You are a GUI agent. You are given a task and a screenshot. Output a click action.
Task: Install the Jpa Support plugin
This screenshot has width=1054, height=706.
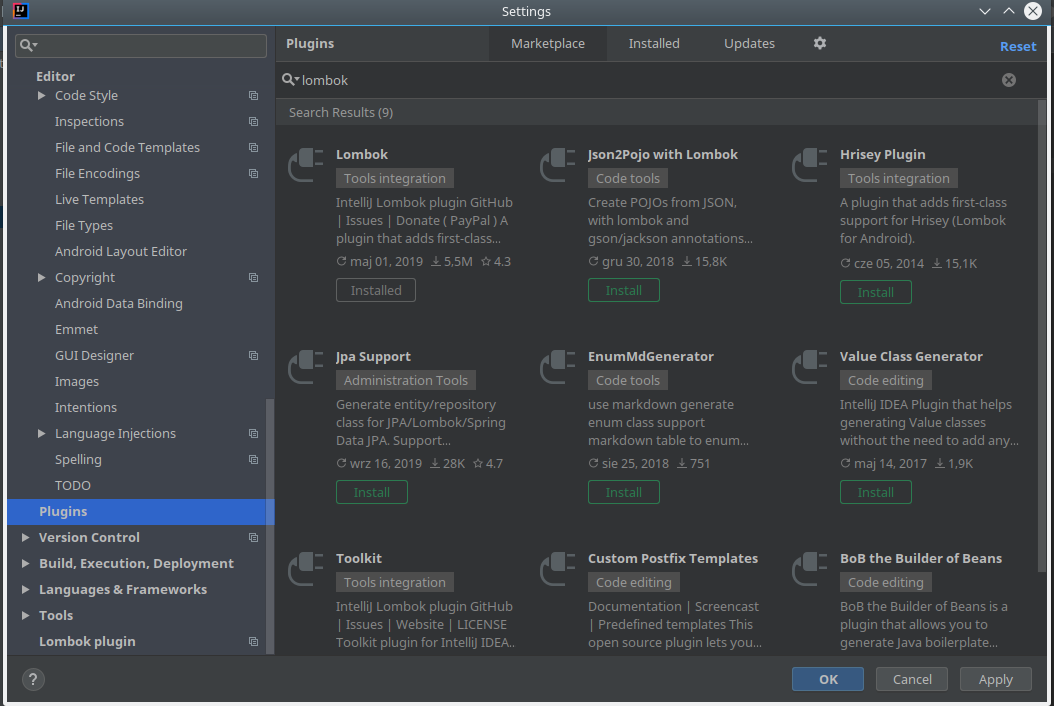372,492
